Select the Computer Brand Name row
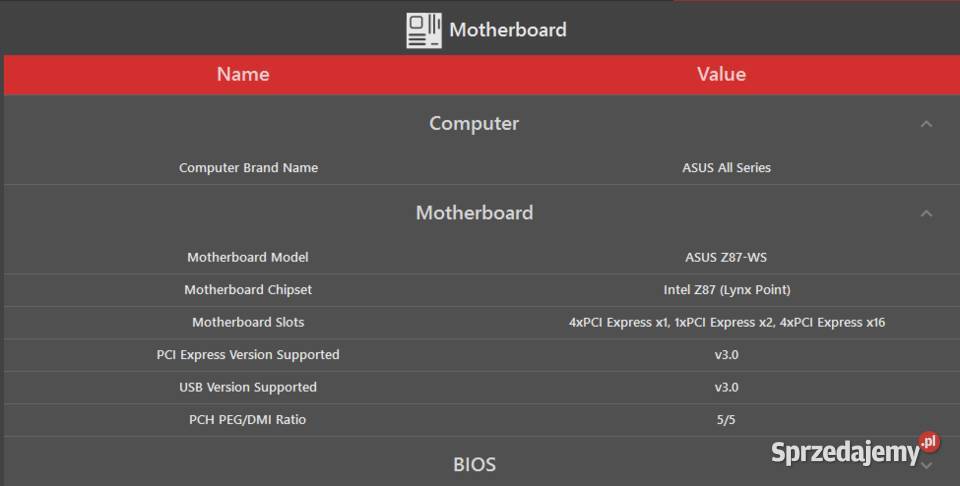This screenshot has height=486, width=960. click(481, 168)
